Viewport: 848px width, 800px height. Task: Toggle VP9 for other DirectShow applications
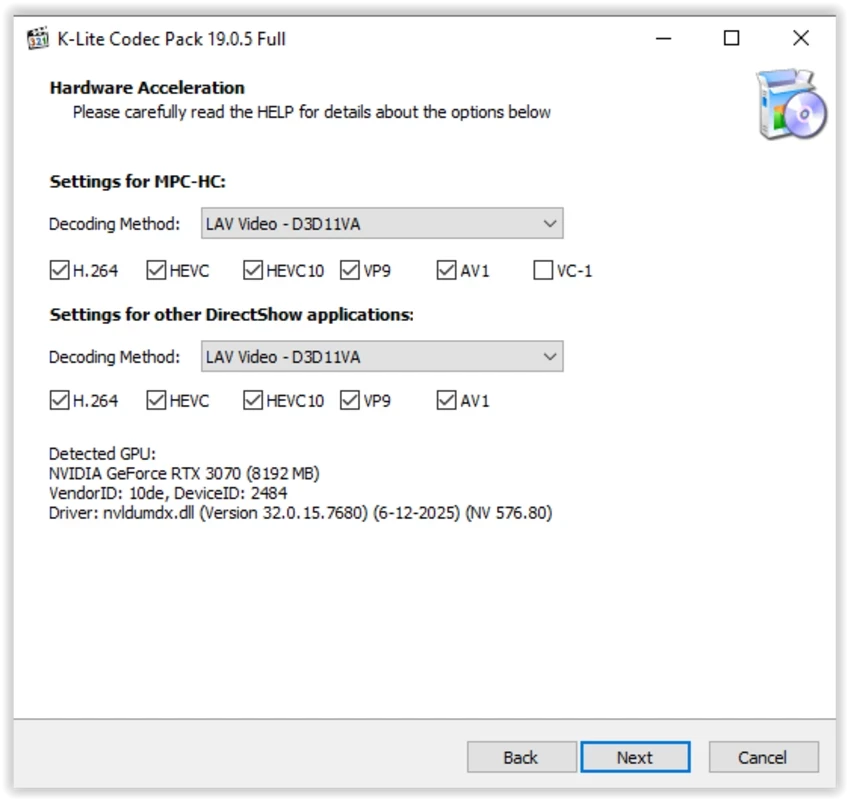click(x=350, y=401)
